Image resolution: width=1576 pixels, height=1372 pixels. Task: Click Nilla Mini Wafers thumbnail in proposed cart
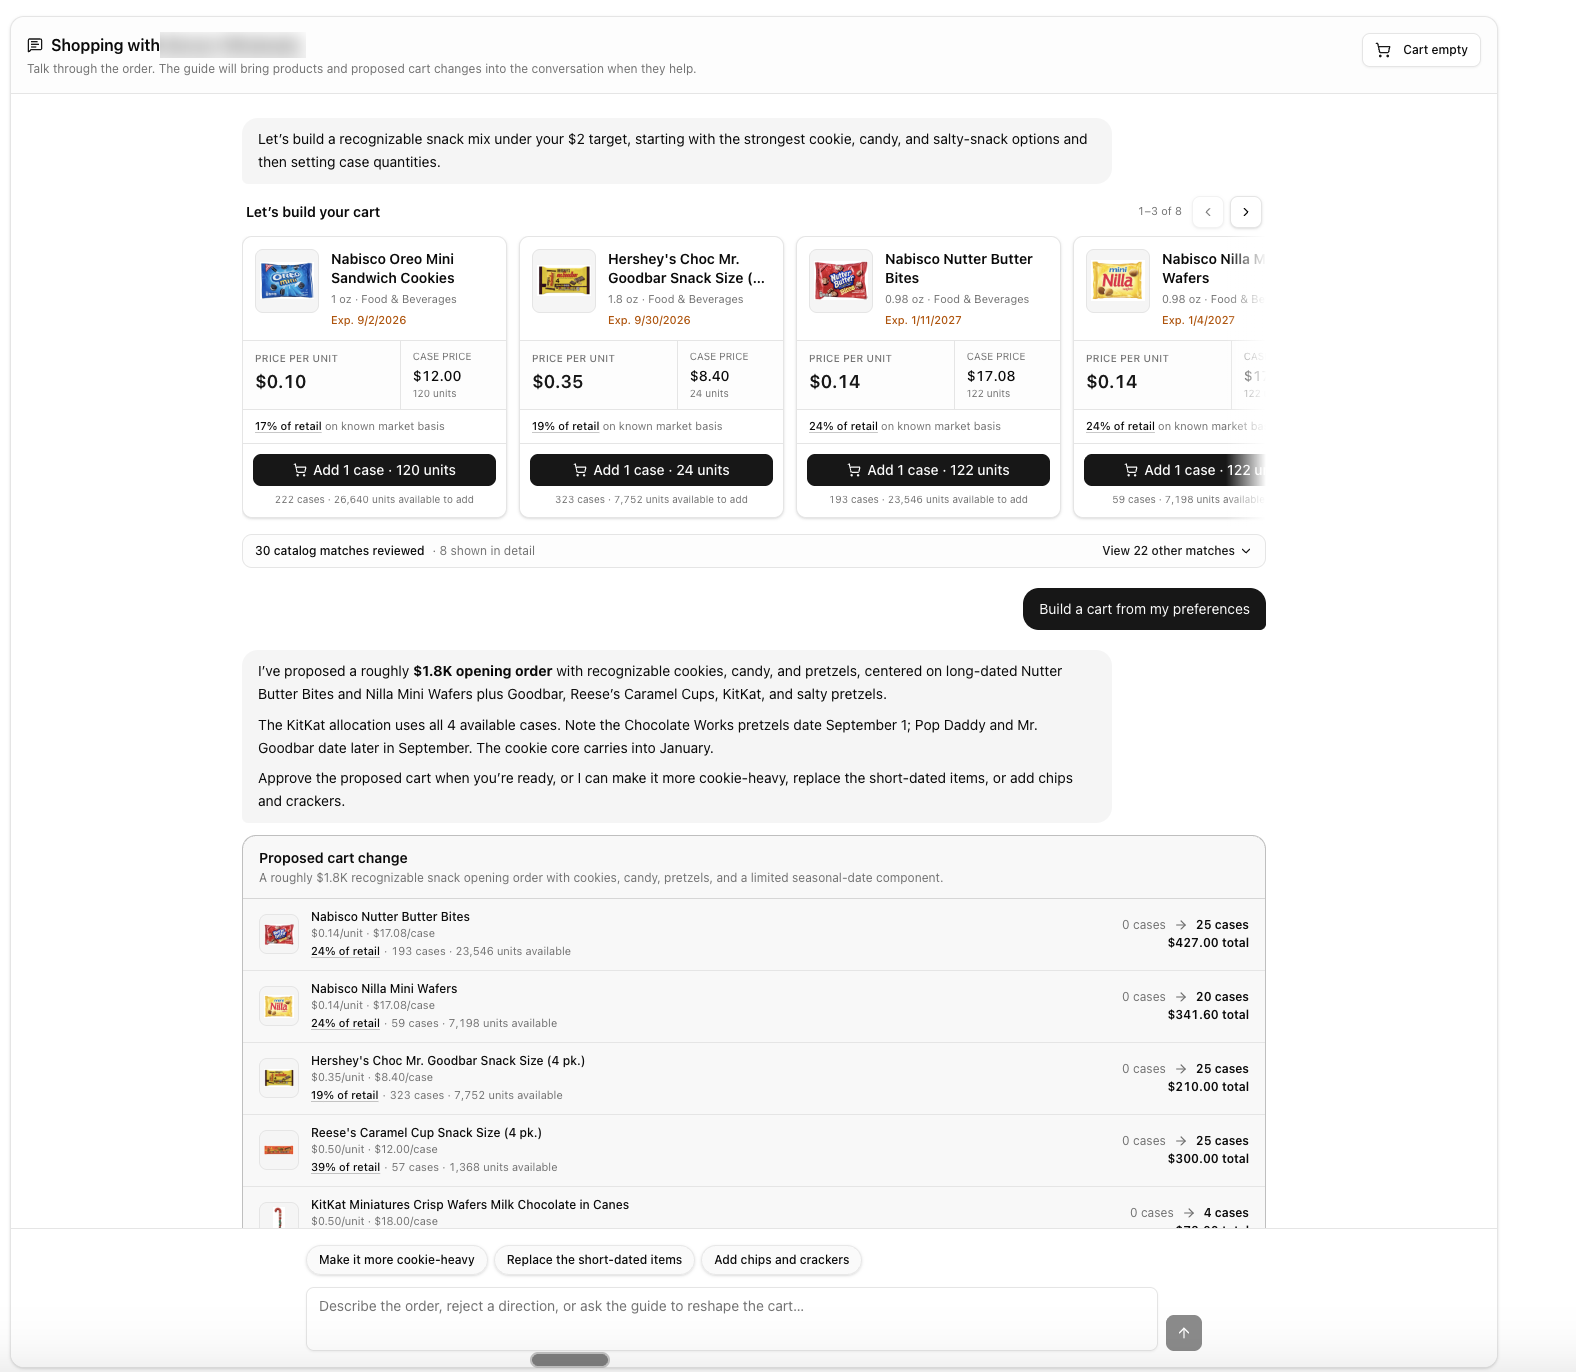click(279, 1006)
